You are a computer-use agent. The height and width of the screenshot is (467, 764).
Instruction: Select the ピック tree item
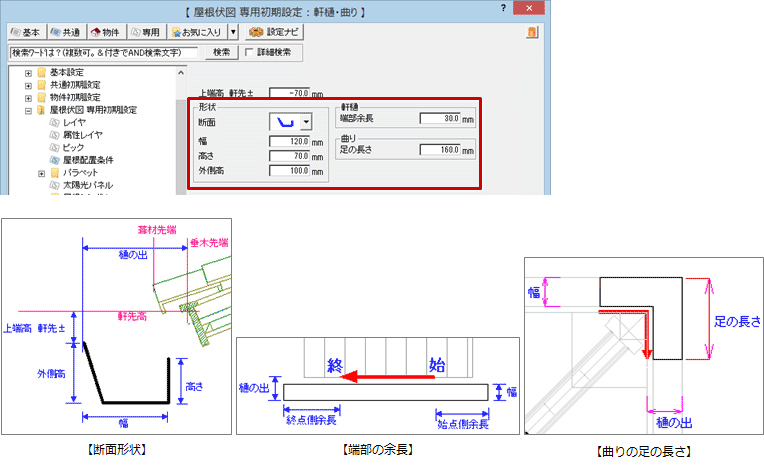click(73, 148)
